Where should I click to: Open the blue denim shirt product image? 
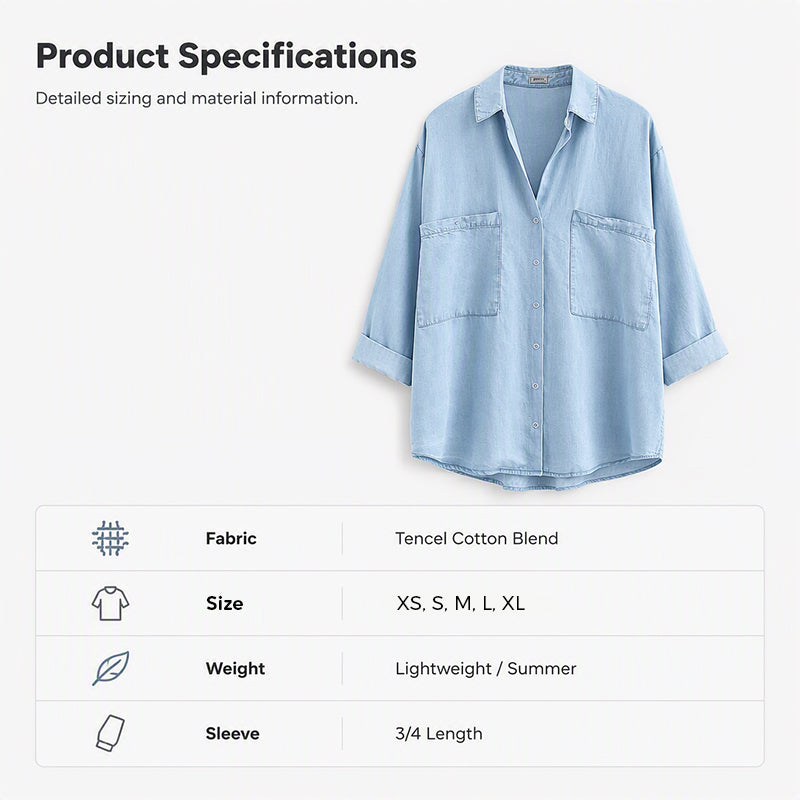(x=540, y=278)
